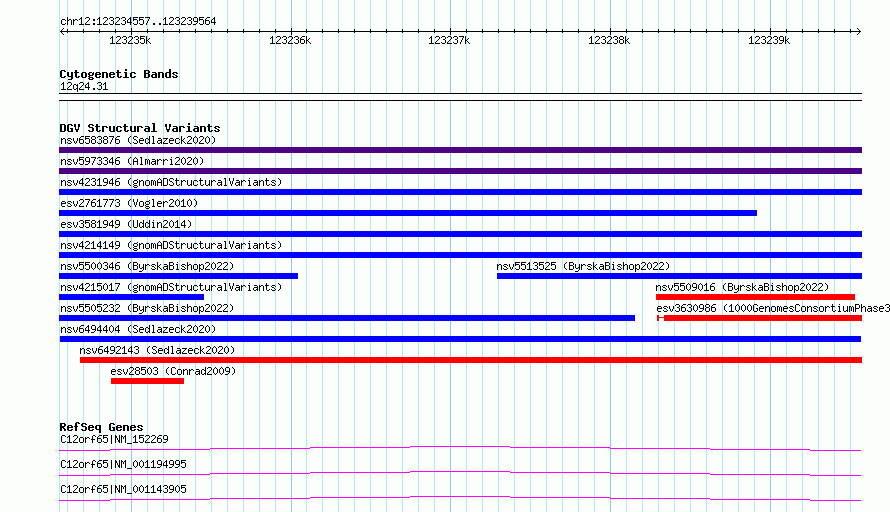Click the 123238k ruler tick label
This screenshot has width=890, height=512.
click(x=609, y=40)
